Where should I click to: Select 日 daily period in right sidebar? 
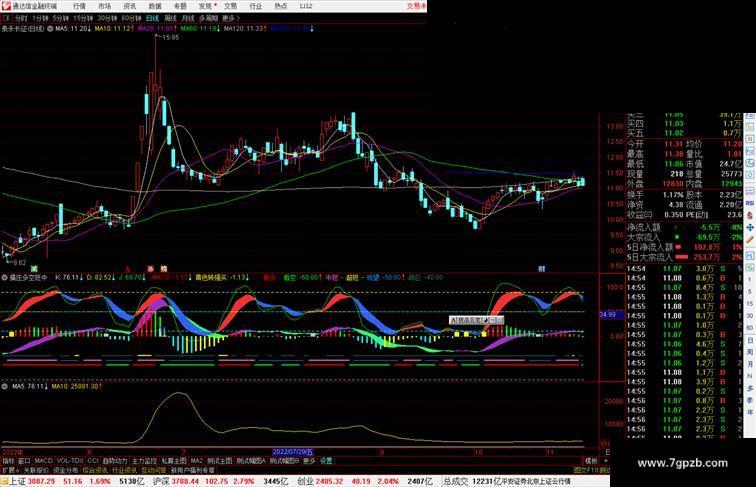(x=750, y=339)
